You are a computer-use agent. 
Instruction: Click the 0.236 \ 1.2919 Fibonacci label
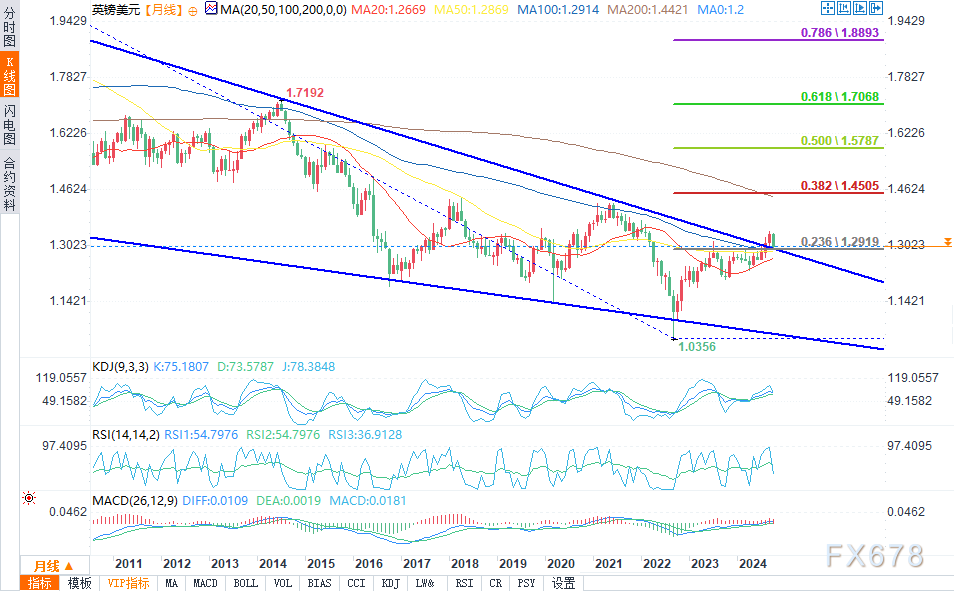tap(840, 242)
